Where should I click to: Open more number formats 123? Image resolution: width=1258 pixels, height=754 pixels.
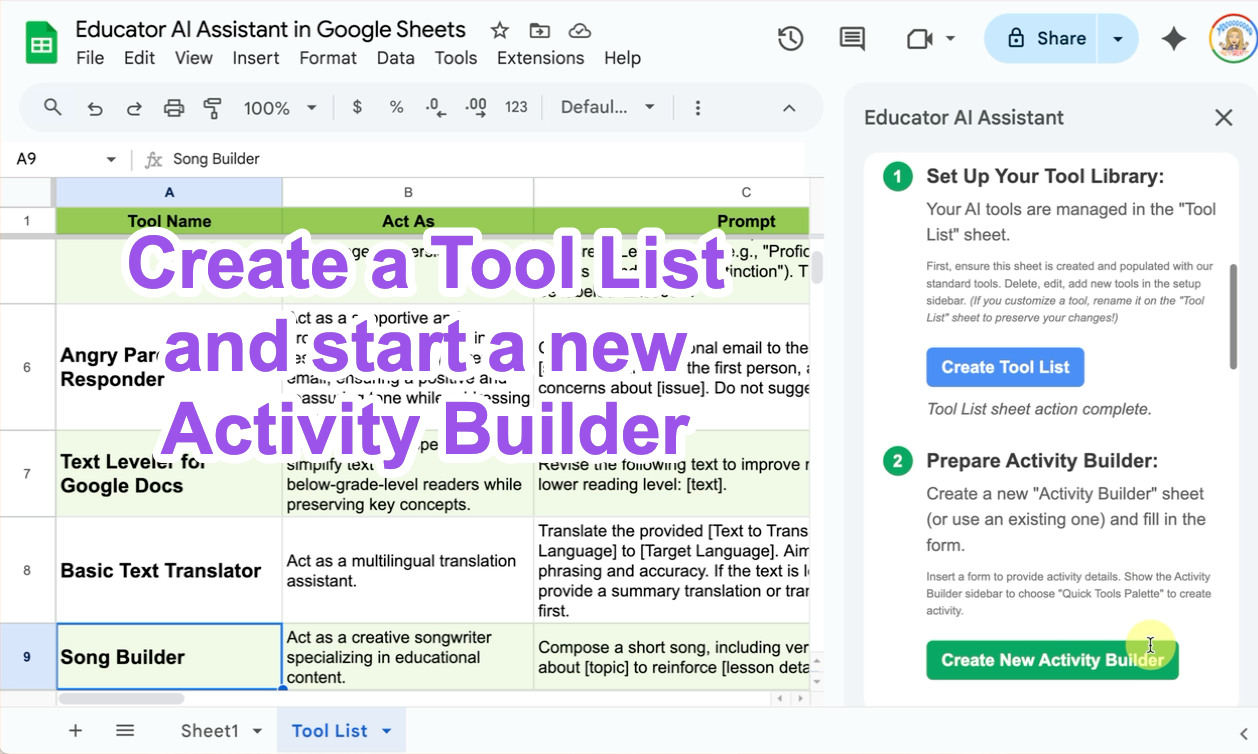[x=516, y=107]
